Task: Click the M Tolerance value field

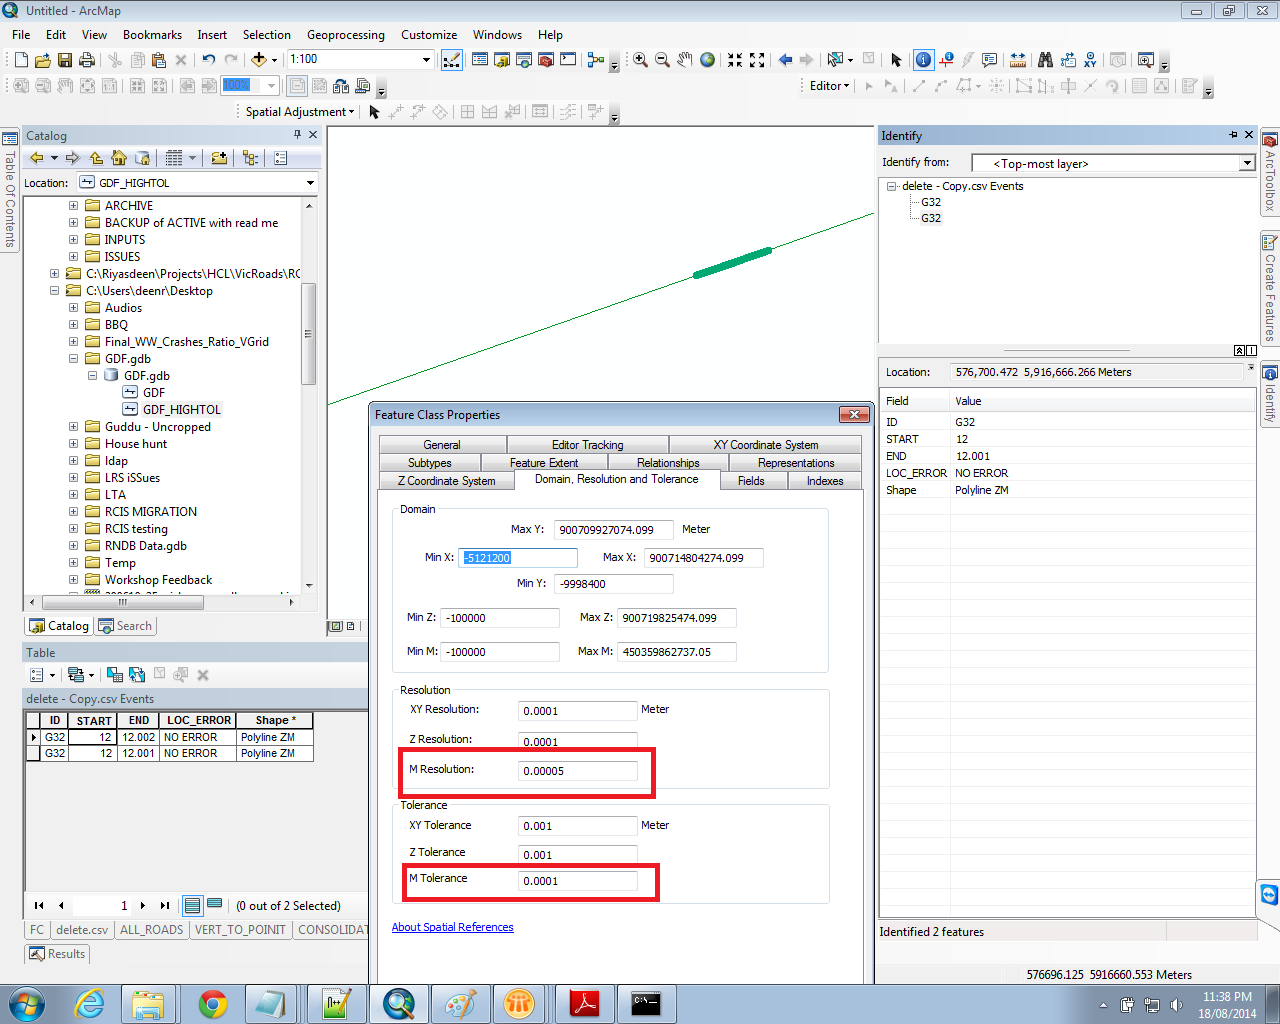Action: tap(578, 881)
